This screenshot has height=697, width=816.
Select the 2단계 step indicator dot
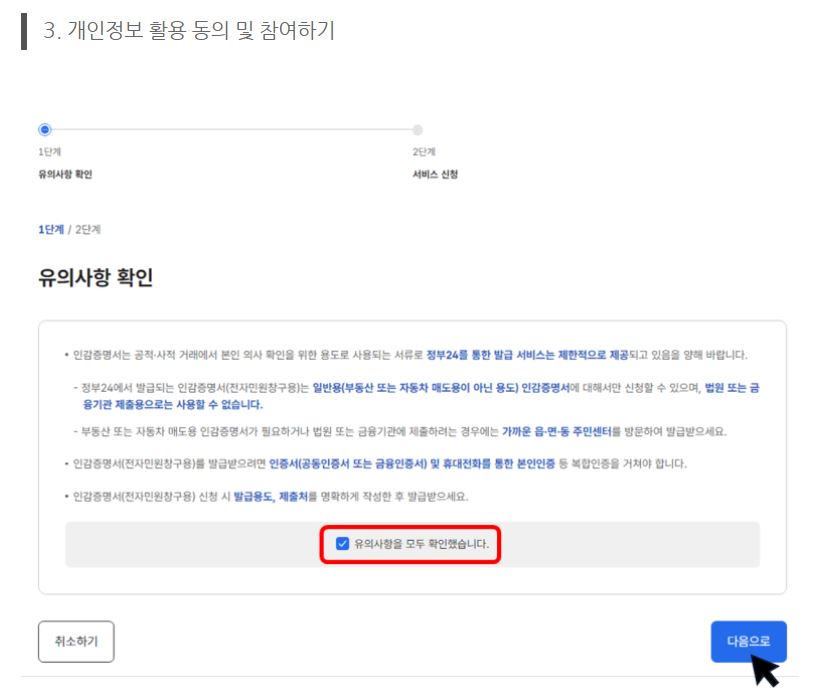coord(416,129)
